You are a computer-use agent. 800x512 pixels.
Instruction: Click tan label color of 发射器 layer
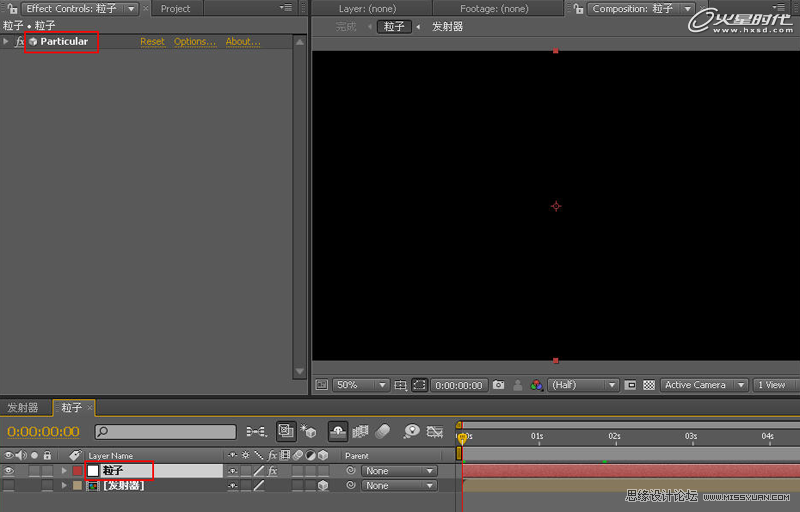click(x=77, y=485)
